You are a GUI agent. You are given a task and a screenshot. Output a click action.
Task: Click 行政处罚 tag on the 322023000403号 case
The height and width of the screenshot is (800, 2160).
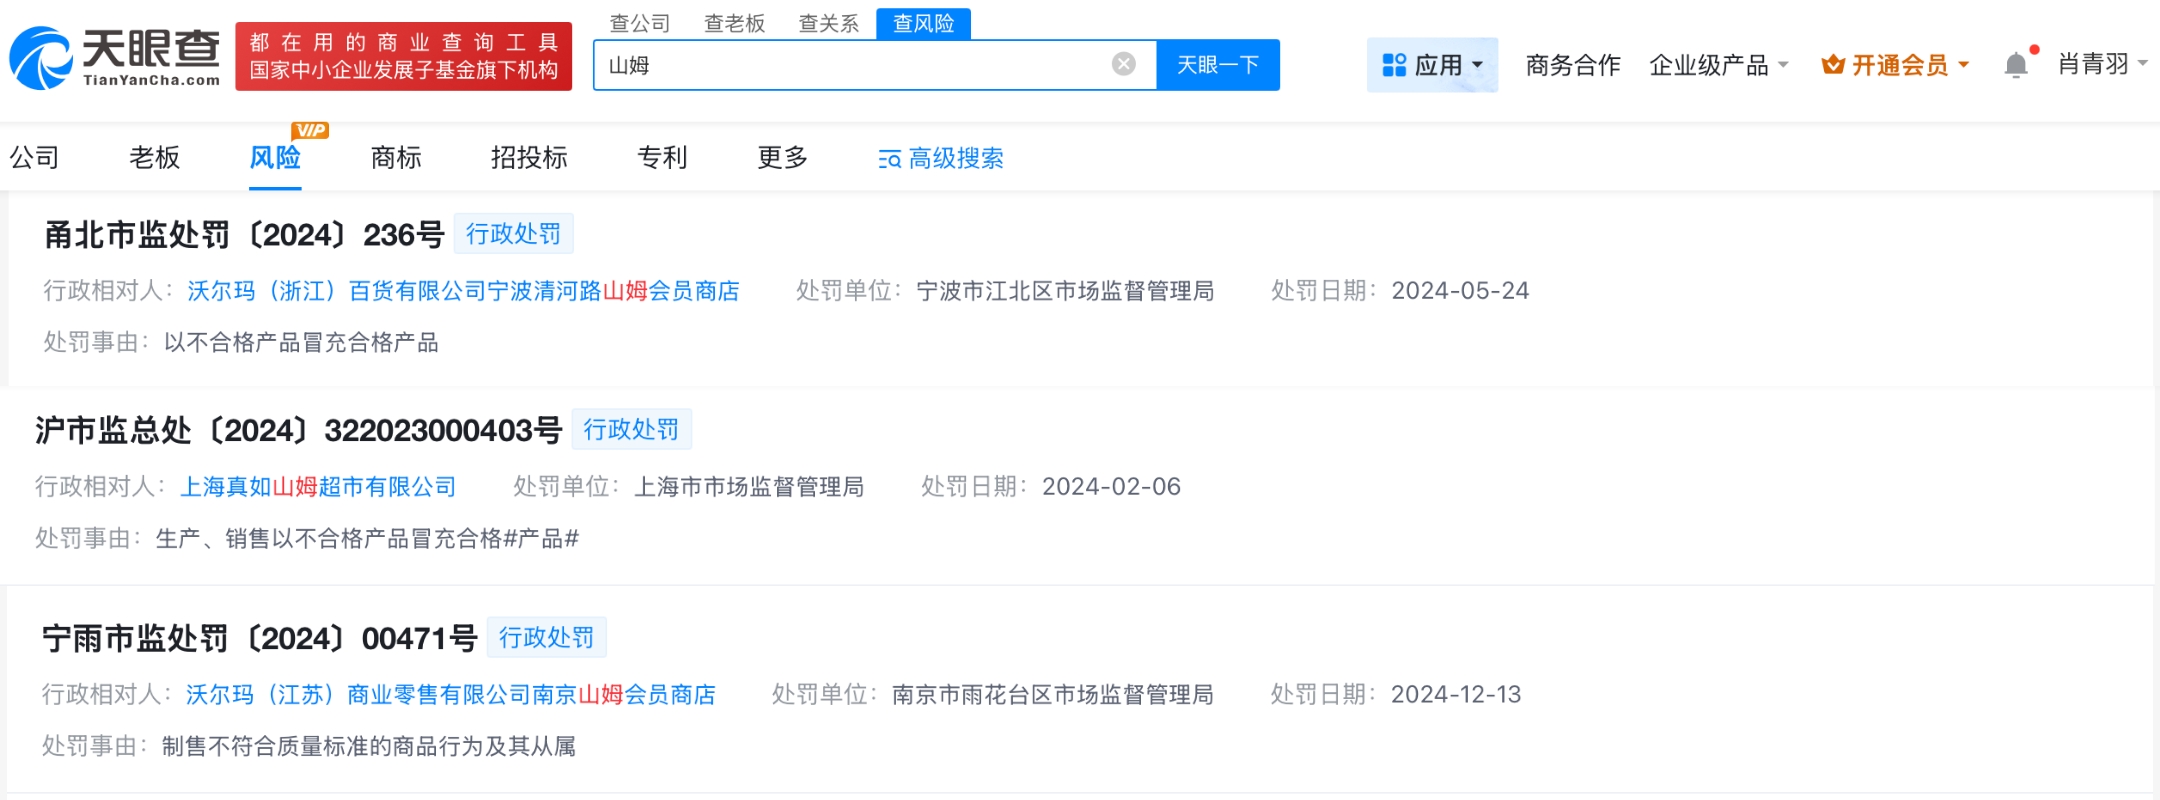click(631, 429)
